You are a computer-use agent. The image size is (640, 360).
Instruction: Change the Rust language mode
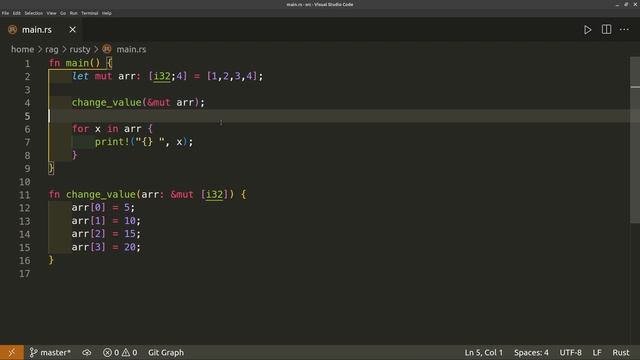coord(620,352)
